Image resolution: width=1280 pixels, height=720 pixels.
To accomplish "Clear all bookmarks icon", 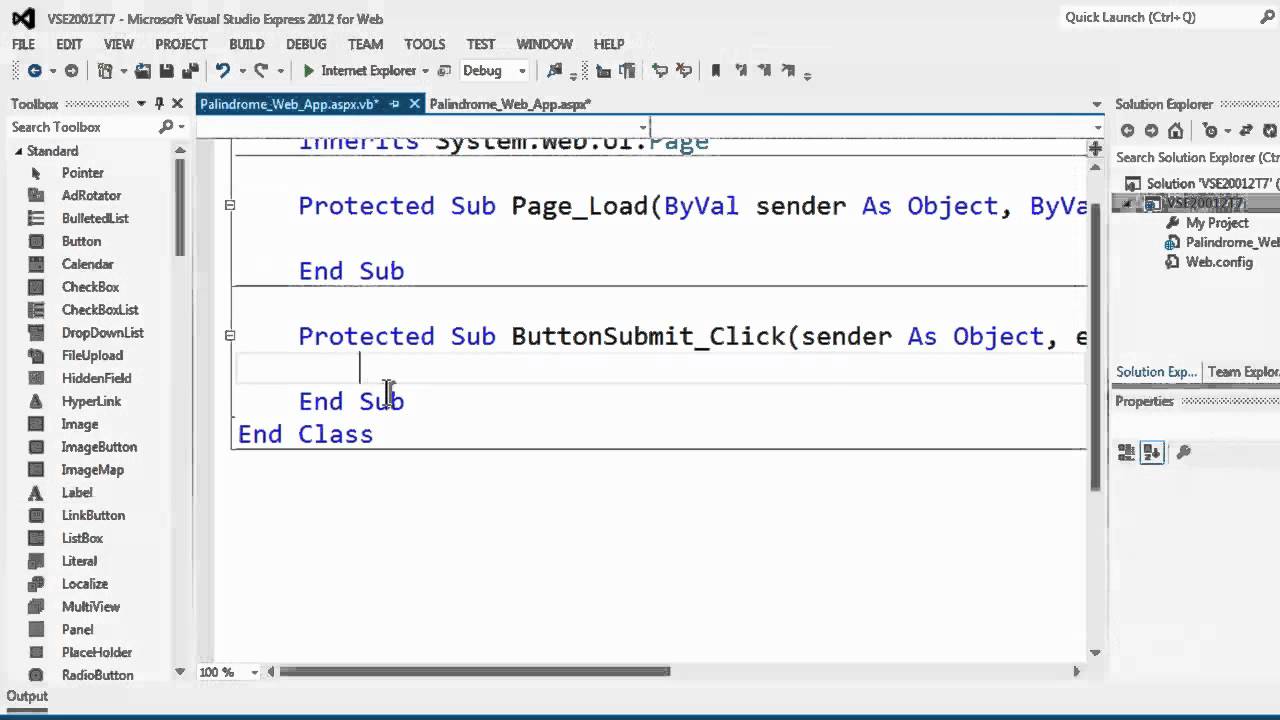I will 788,71.
